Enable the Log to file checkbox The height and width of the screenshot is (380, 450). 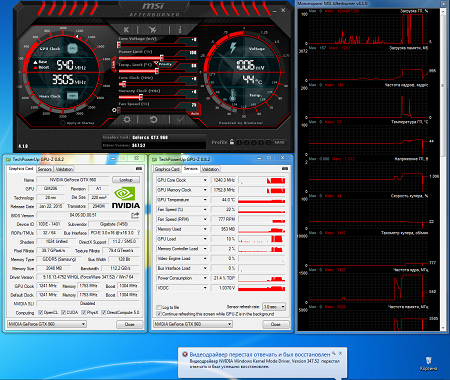(159, 307)
